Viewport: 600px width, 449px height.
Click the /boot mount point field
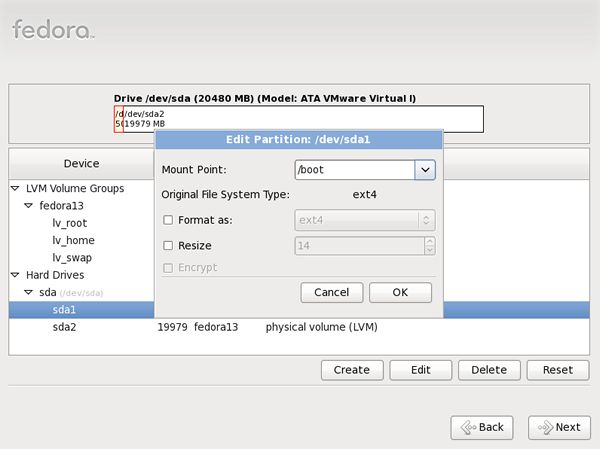355,170
